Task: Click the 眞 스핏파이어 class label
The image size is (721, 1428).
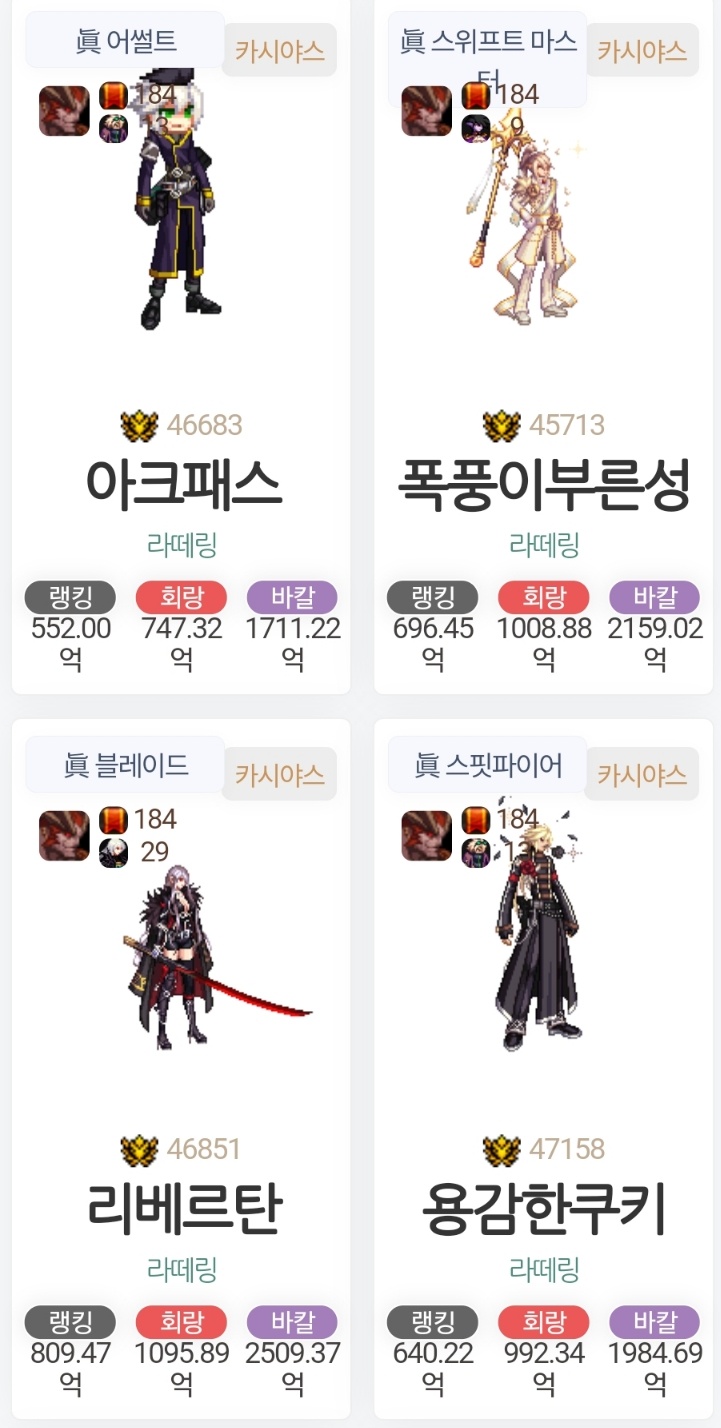Action: click(x=488, y=765)
